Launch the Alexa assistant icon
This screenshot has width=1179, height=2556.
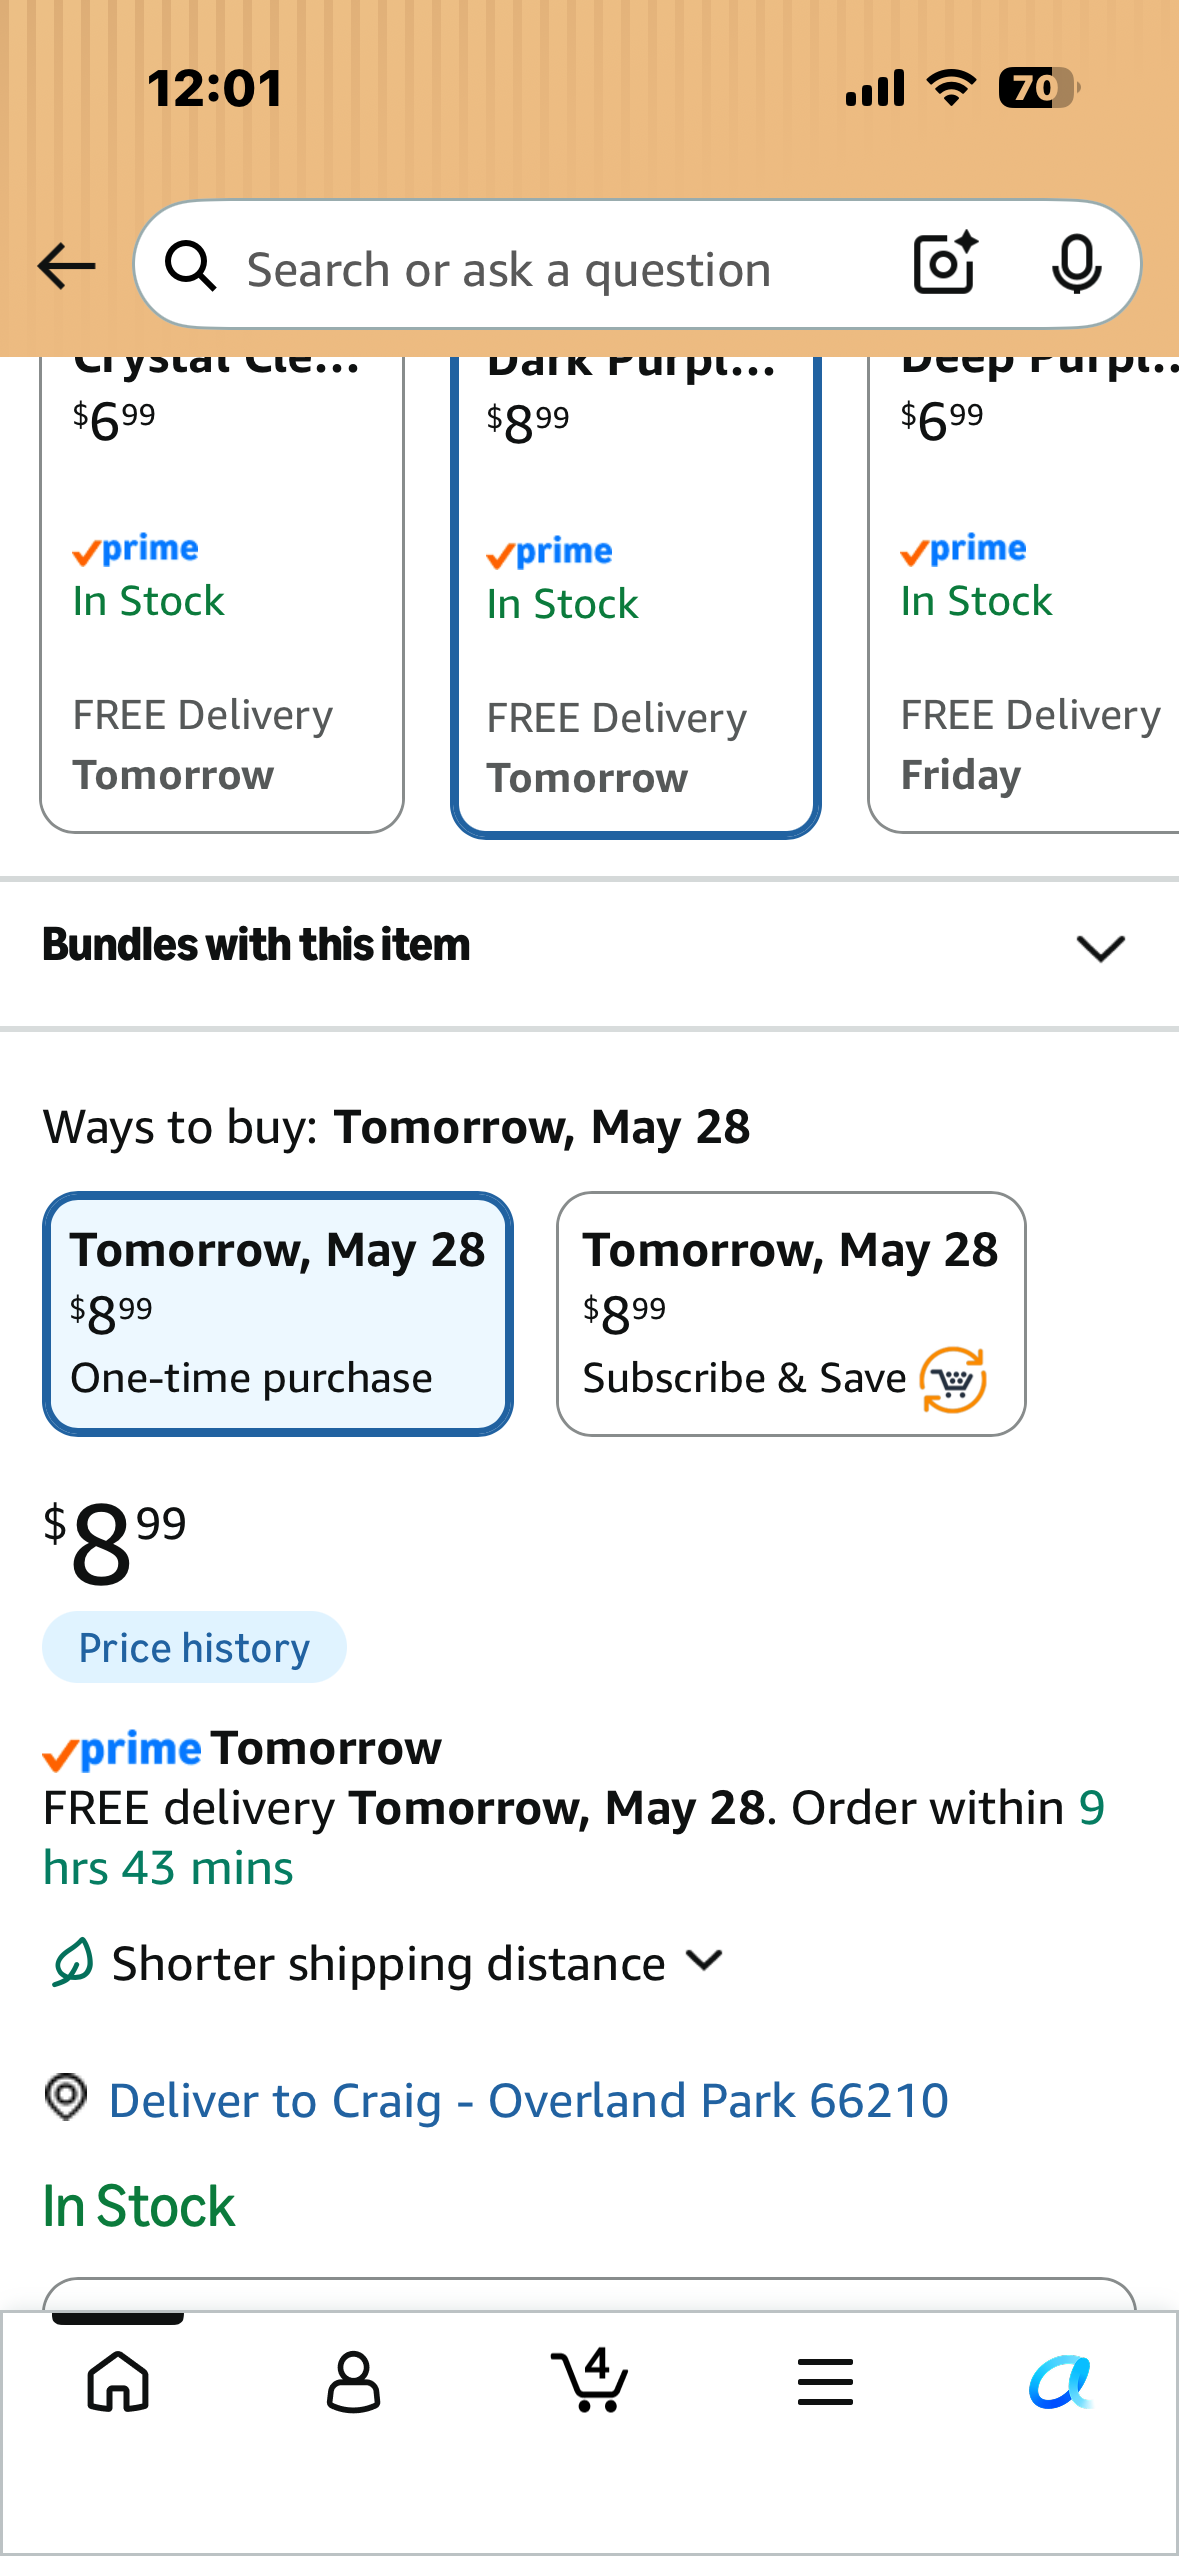pyautogui.click(x=1061, y=2381)
